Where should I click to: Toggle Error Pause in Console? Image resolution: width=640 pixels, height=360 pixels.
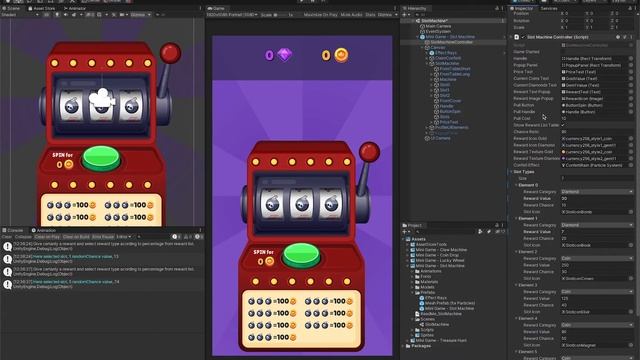[x=103, y=237]
